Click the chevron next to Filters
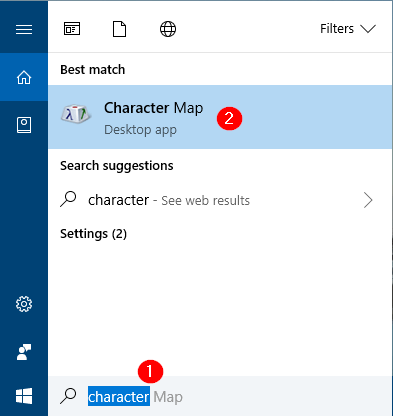 368,29
